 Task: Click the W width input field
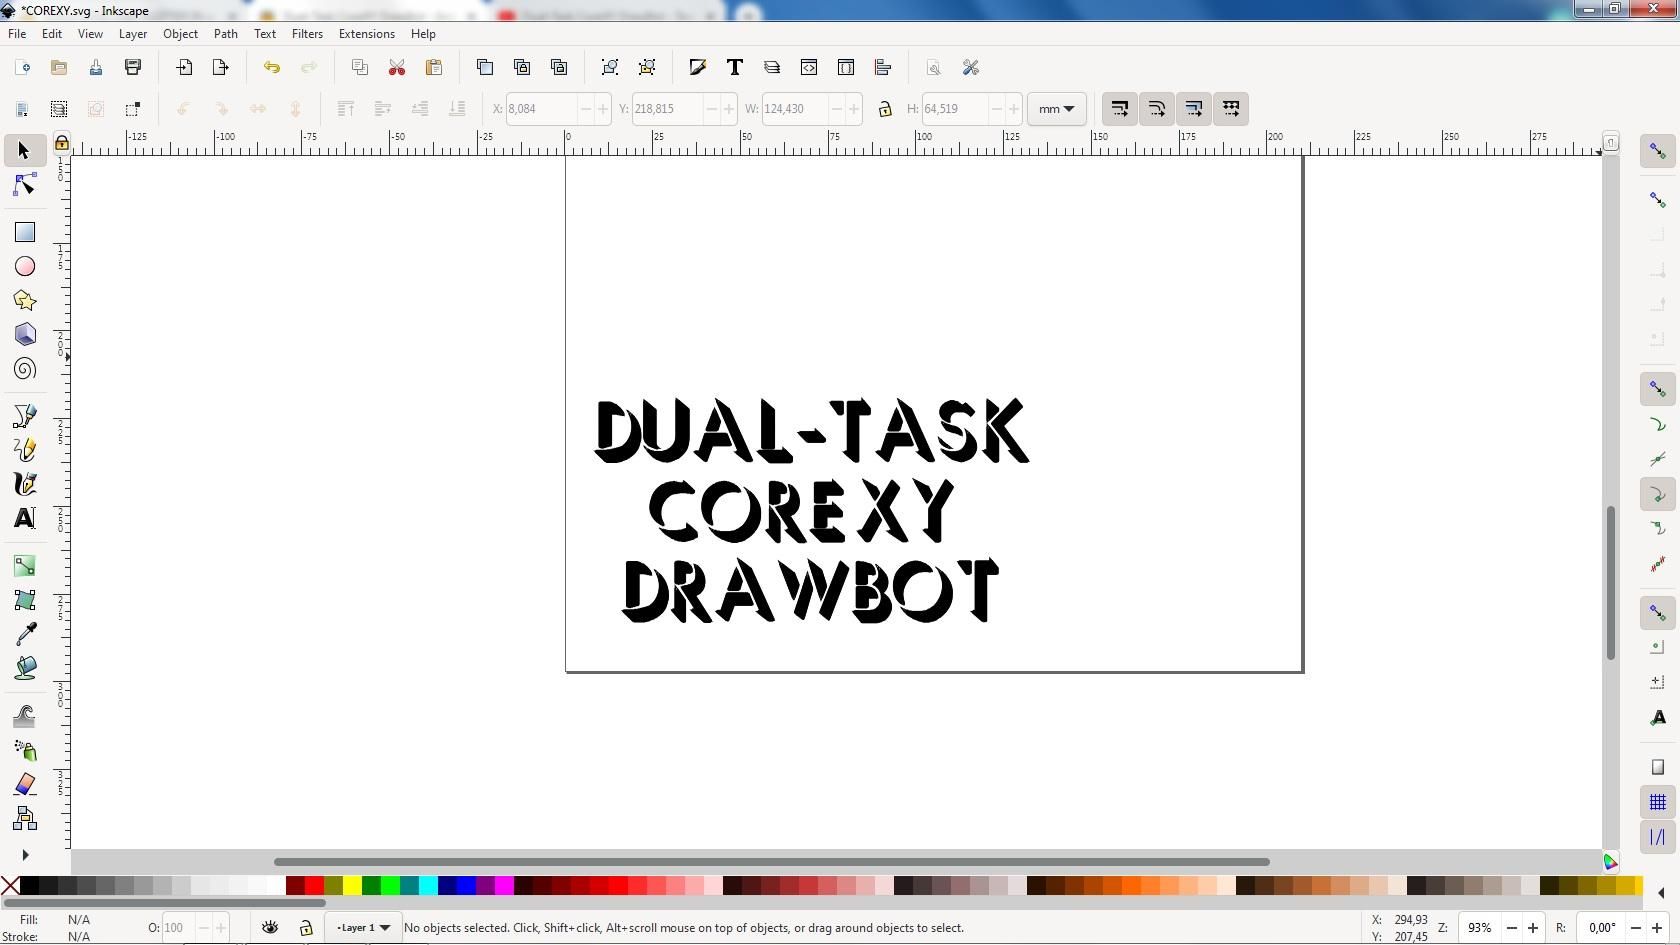click(x=795, y=109)
